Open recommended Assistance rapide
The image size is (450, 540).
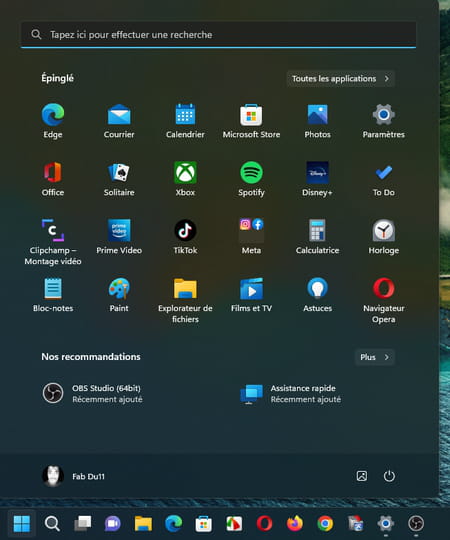pyautogui.click(x=290, y=393)
